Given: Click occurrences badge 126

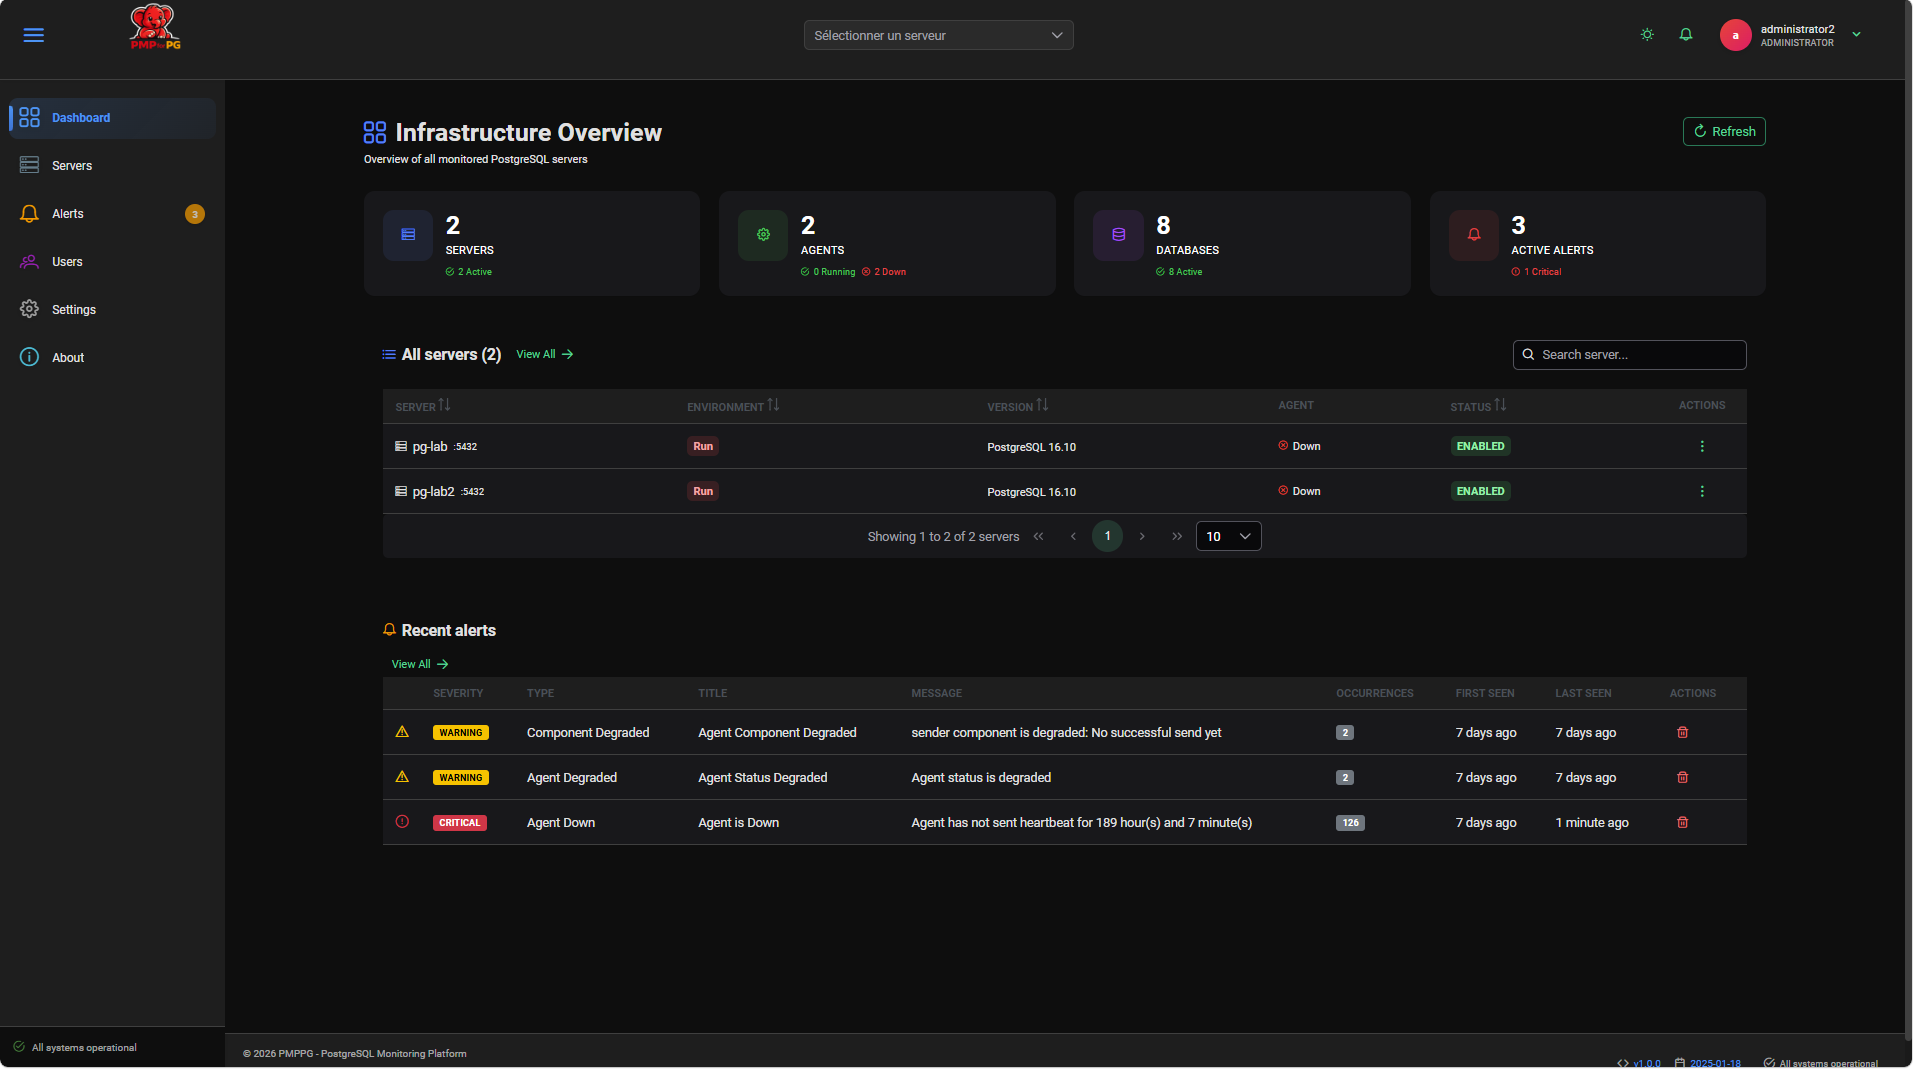Looking at the screenshot, I should [x=1350, y=823].
